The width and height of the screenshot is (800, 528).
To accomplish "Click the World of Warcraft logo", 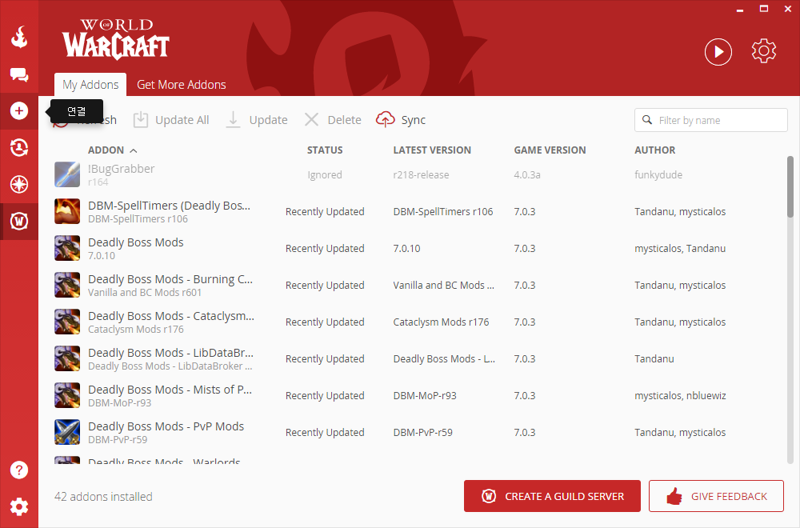I will click(116, 39).
